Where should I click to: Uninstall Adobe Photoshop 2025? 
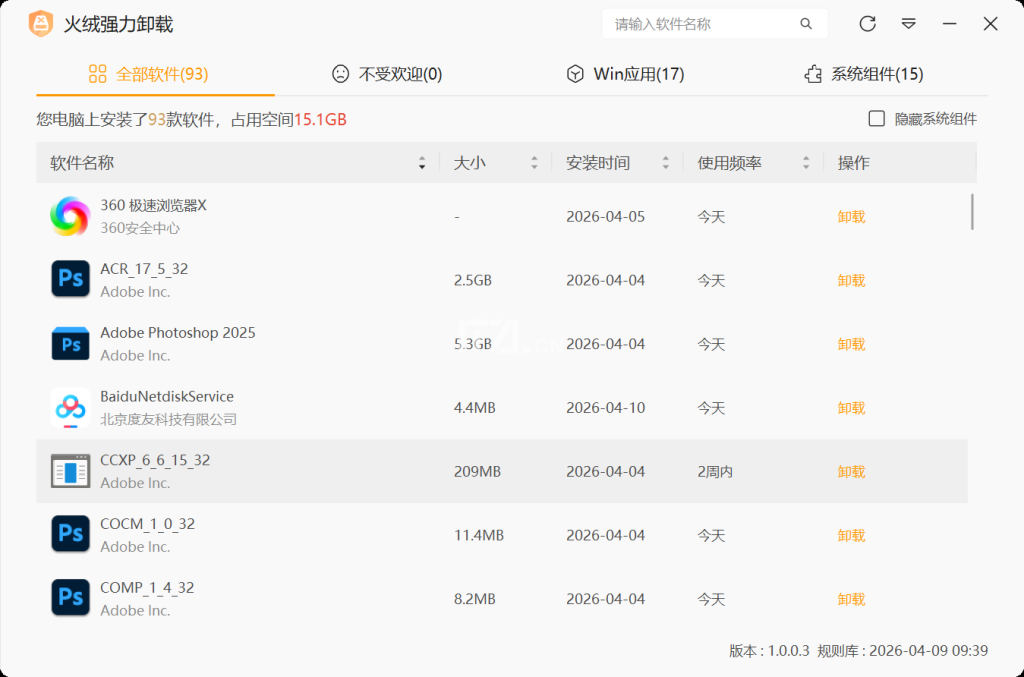point(852,344)
